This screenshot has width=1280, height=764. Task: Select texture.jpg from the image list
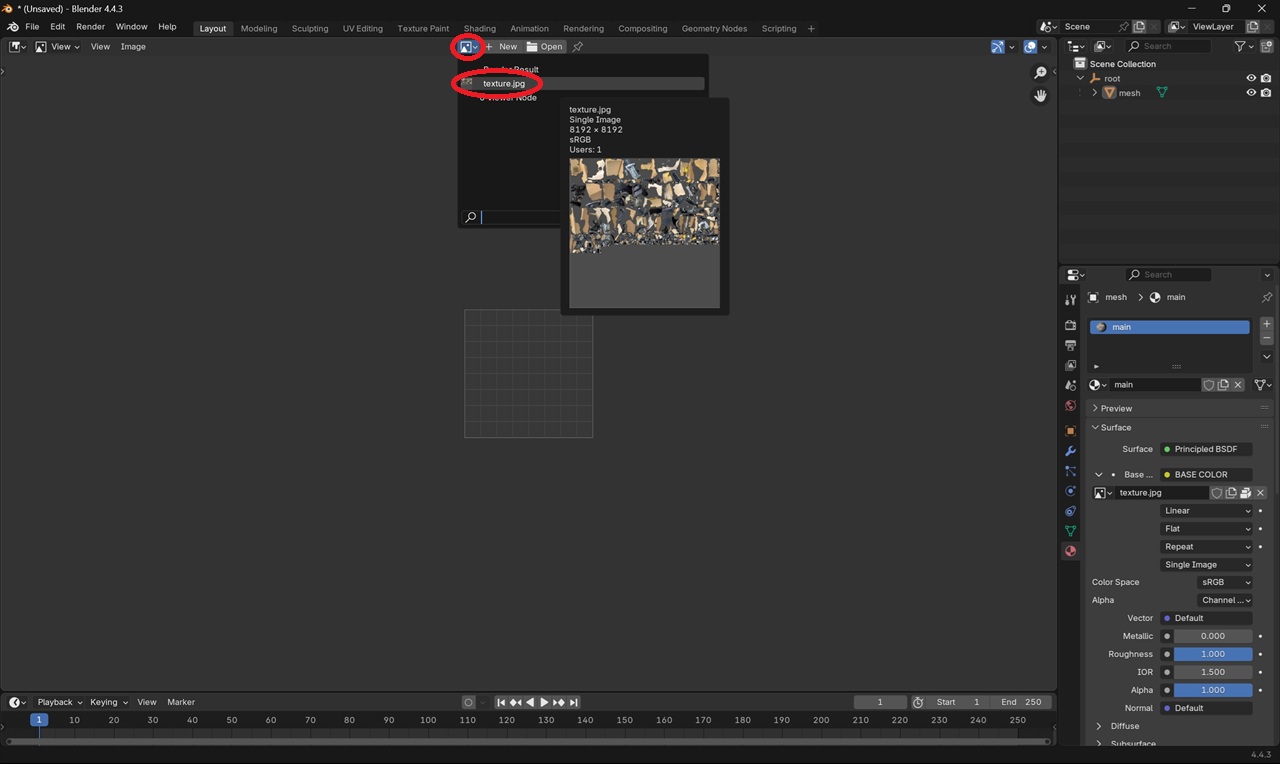[504, 84]
